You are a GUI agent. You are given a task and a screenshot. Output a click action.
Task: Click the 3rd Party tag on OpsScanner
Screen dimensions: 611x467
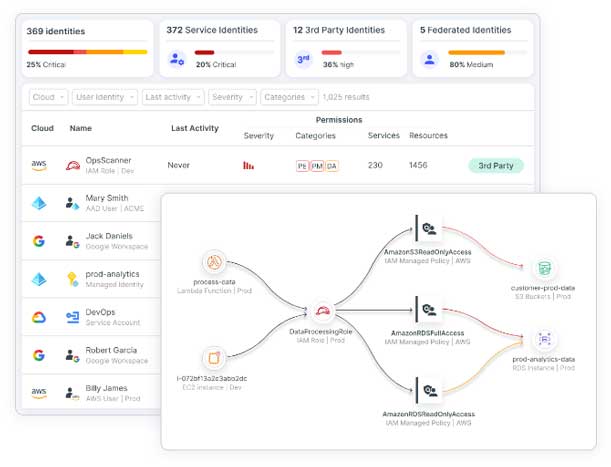pyautogui.click(x=495, y=165)
